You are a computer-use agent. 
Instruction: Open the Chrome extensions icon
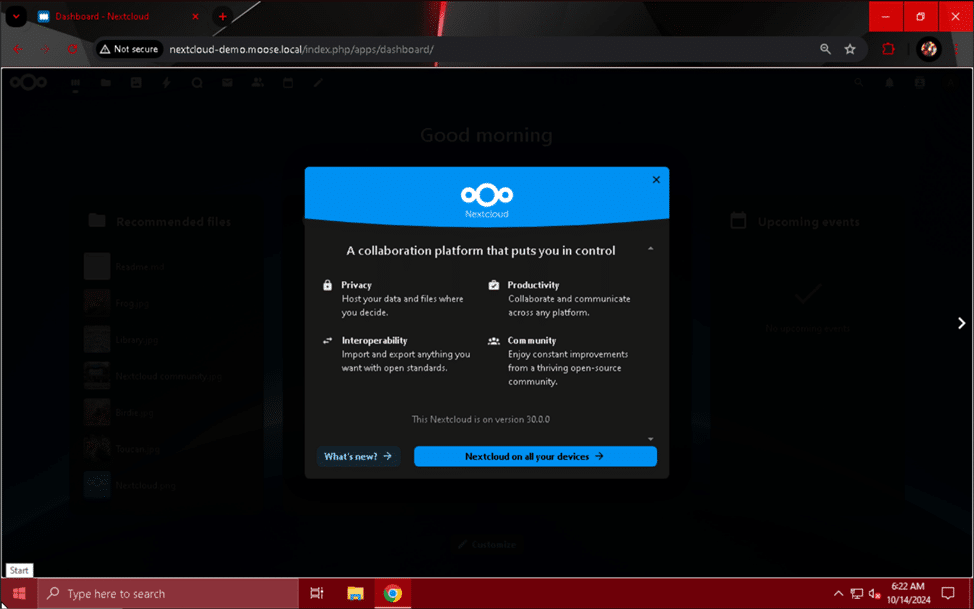click(x=888, y=49)
